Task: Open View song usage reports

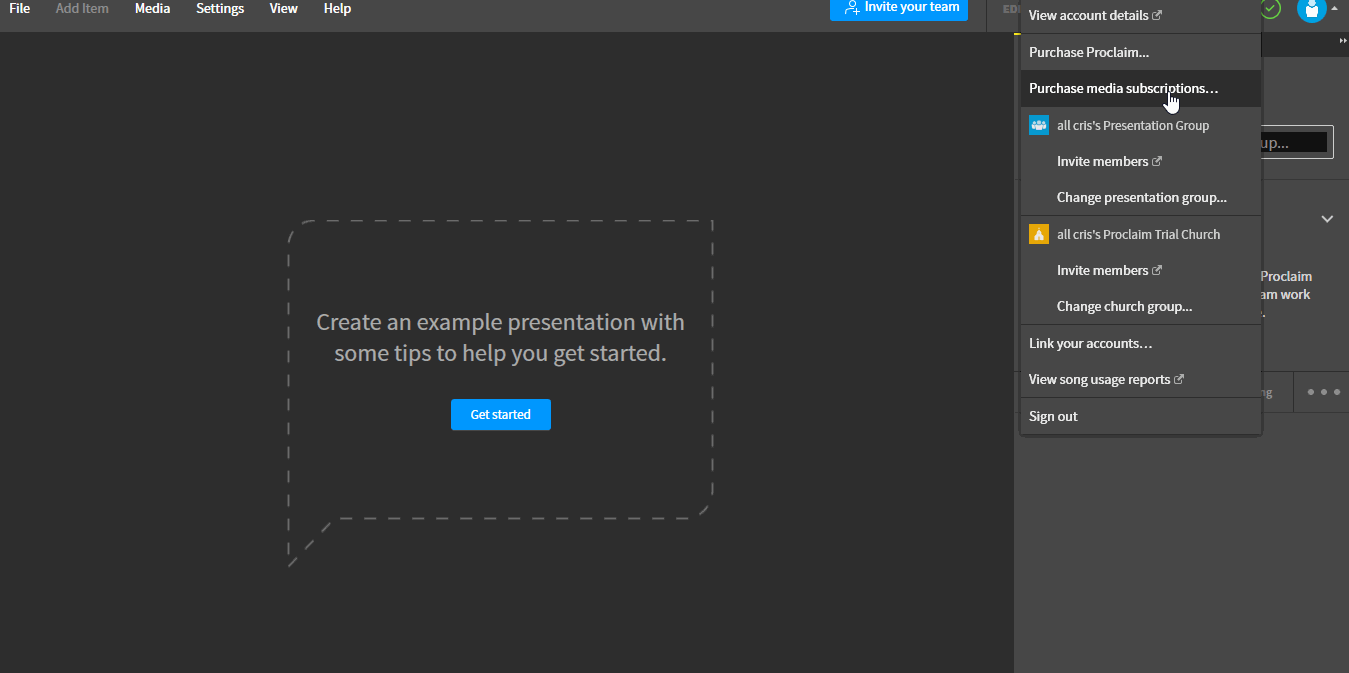Action: coord(1141,379)
